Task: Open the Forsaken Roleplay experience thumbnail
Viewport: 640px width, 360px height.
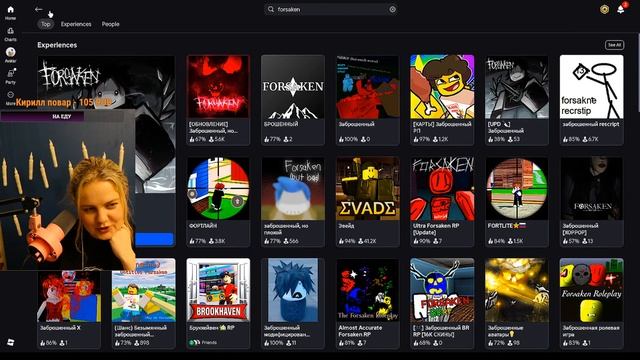Action: 591,290
